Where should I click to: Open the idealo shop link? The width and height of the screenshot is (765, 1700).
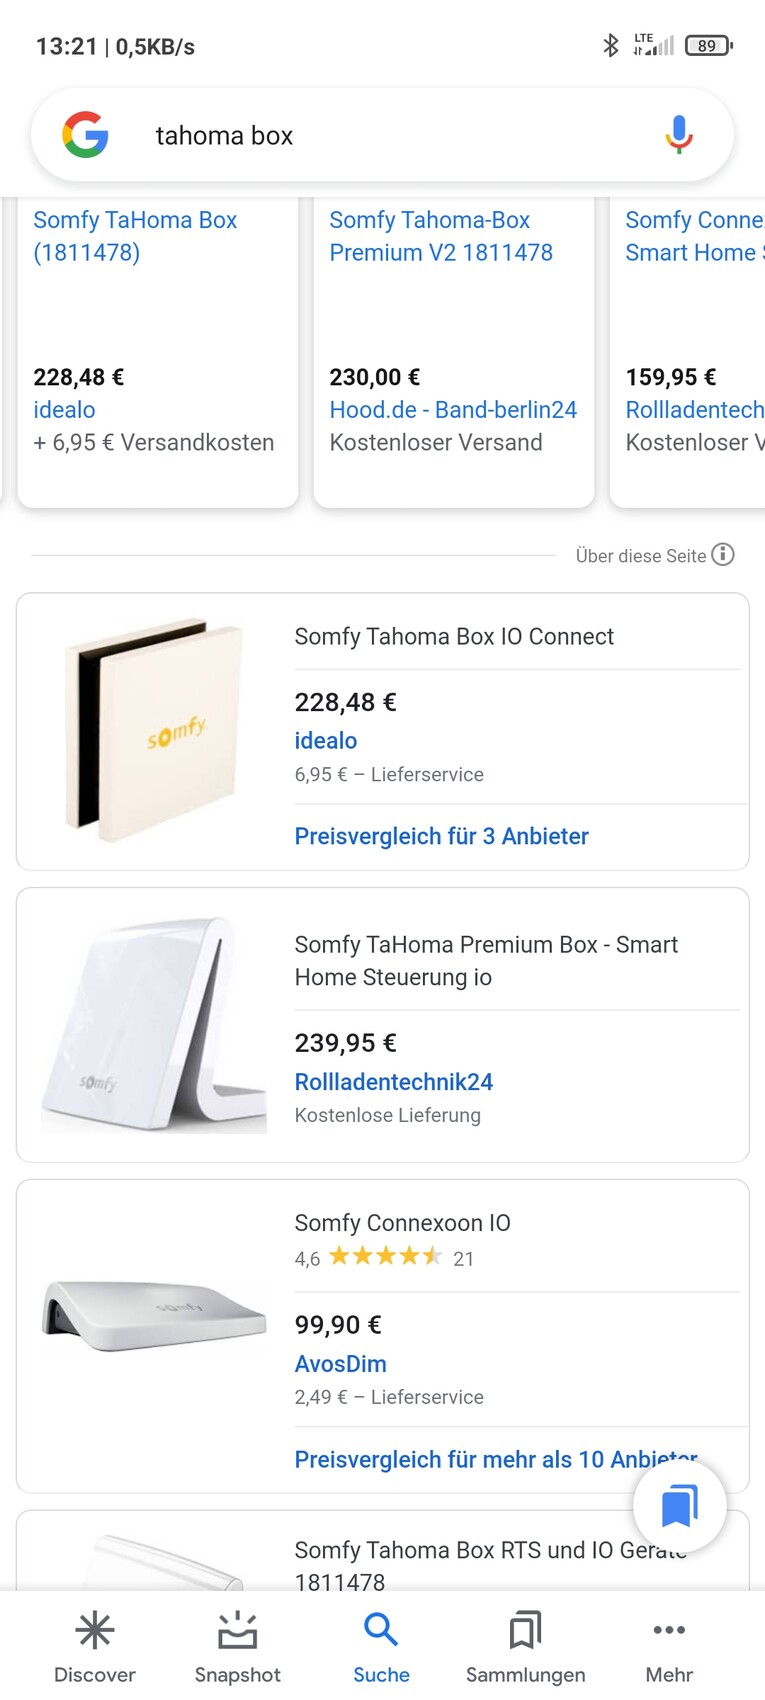pos(325,740)
